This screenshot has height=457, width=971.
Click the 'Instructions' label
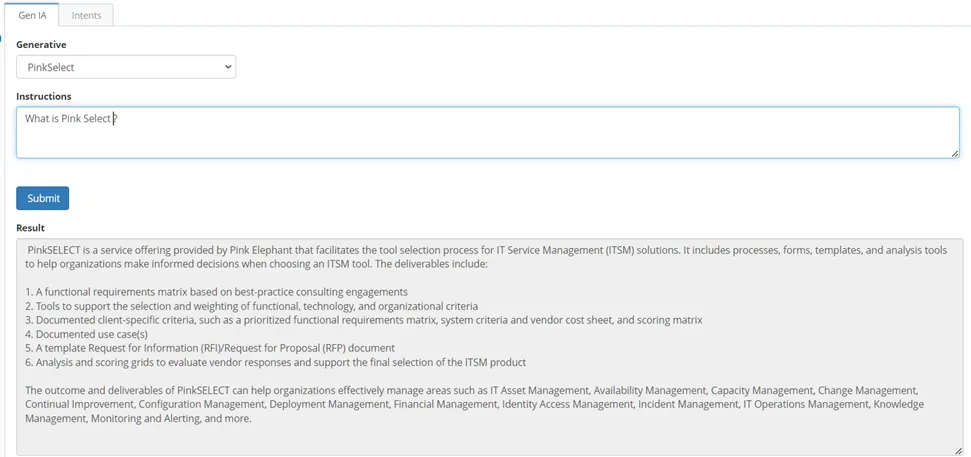43,96
